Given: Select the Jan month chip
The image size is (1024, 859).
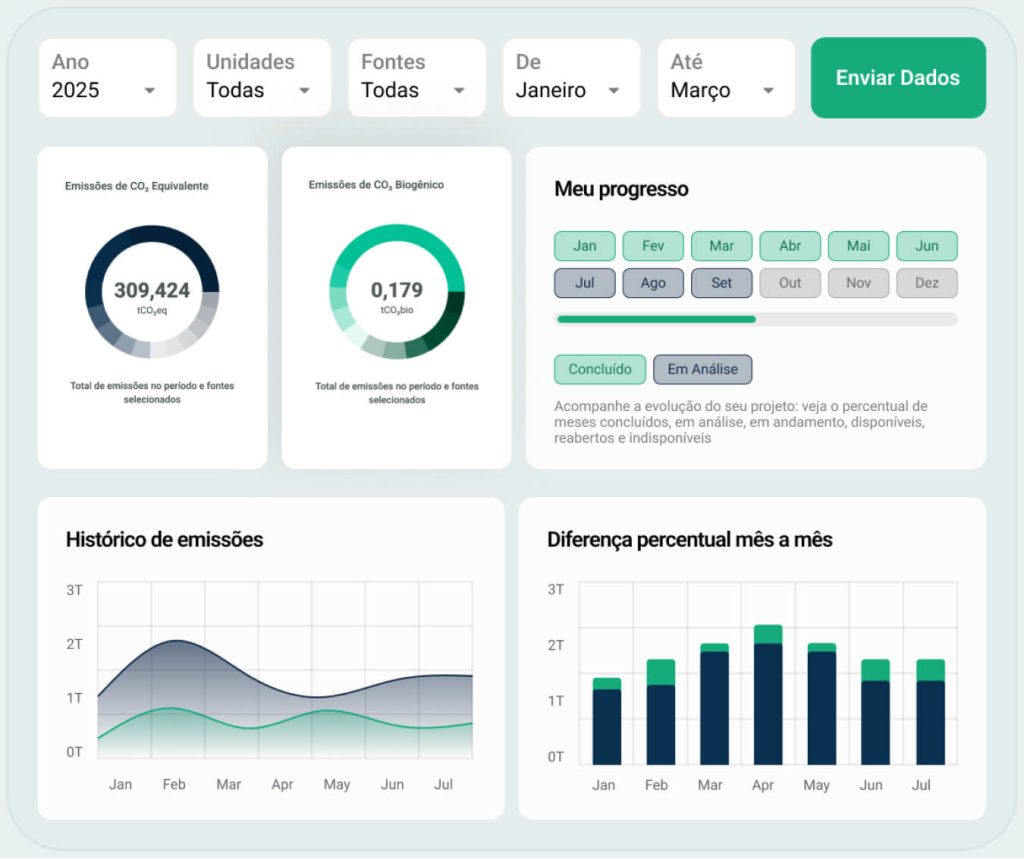Looking at the screenshot, I should (584, 246).
